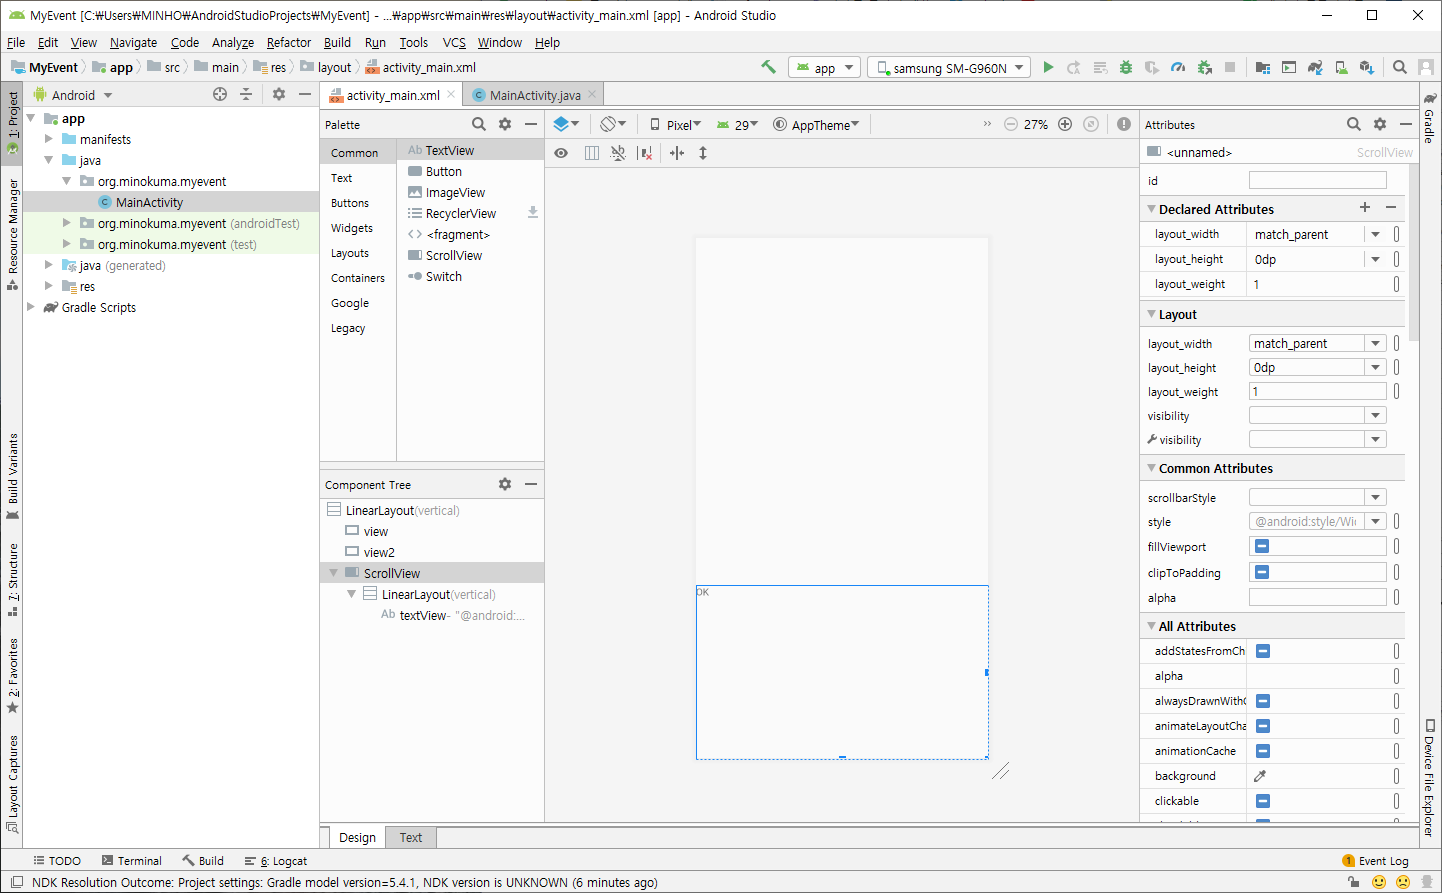Collapse Declared Attributes section
This screenshot has width=1442, height=893.
click(1151, 209)
